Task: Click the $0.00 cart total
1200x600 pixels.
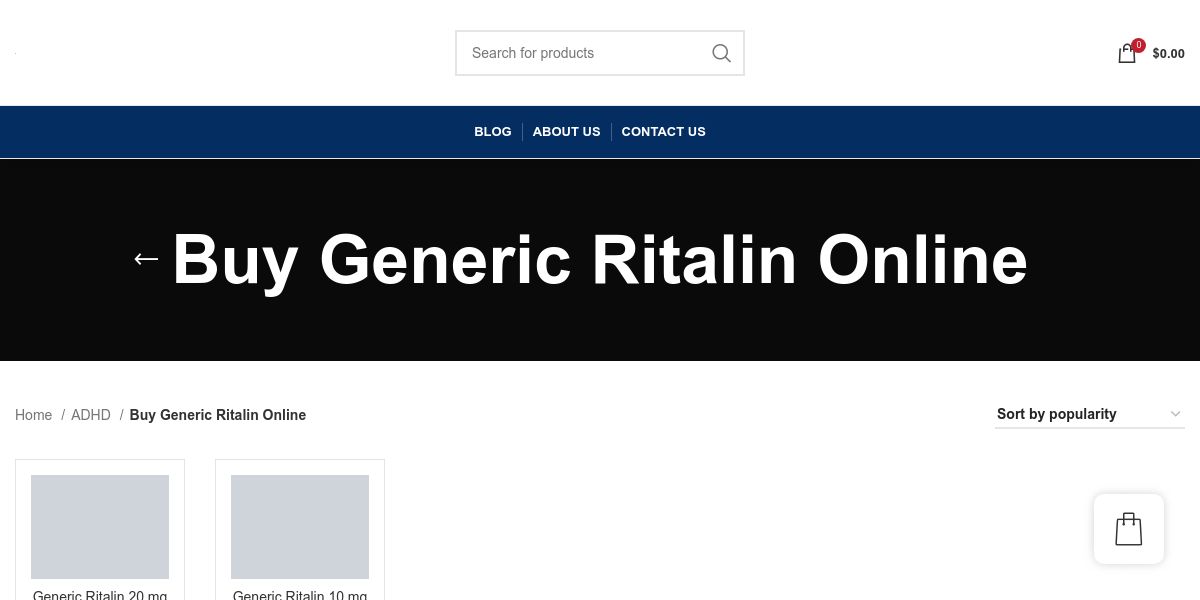Action: pos(1168,54)
